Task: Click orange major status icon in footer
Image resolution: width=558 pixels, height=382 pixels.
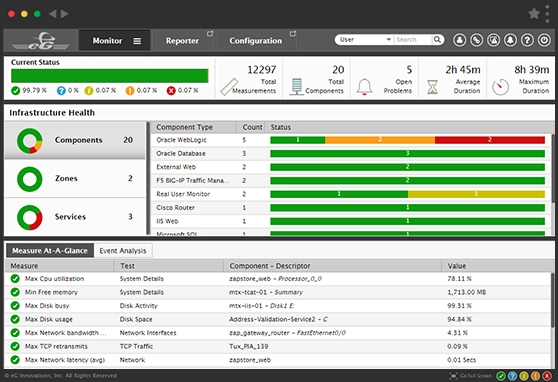Action: click(x=535, y=376)
